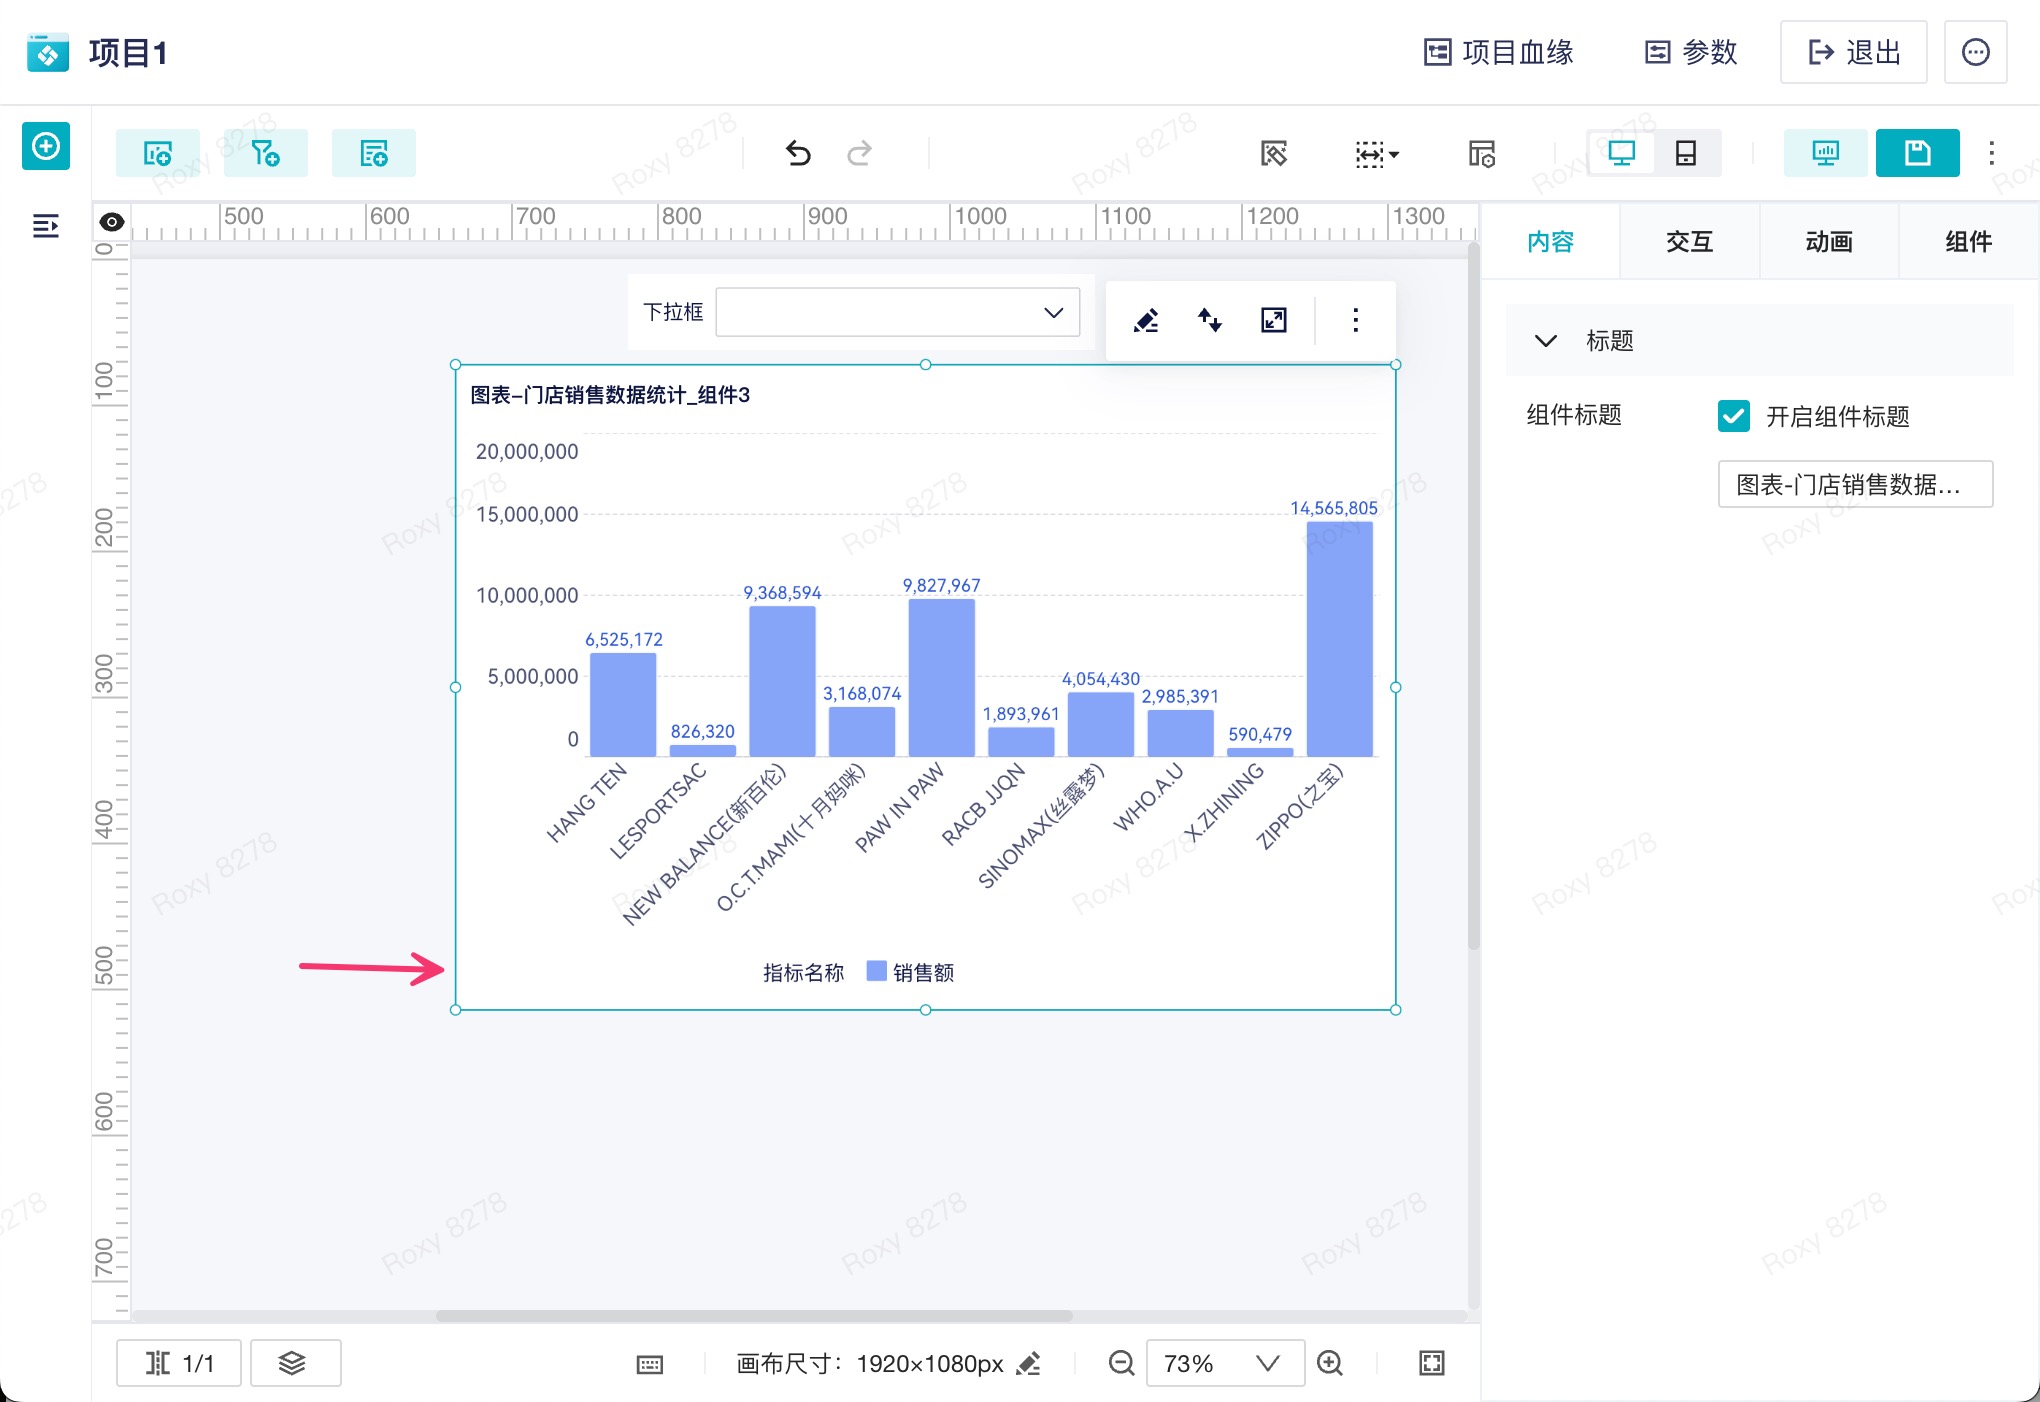Image resolution: width=2040 pixels, height=1402 pixels.
Task: Click the add chart component toolbar icon
Action: [158, 153]
